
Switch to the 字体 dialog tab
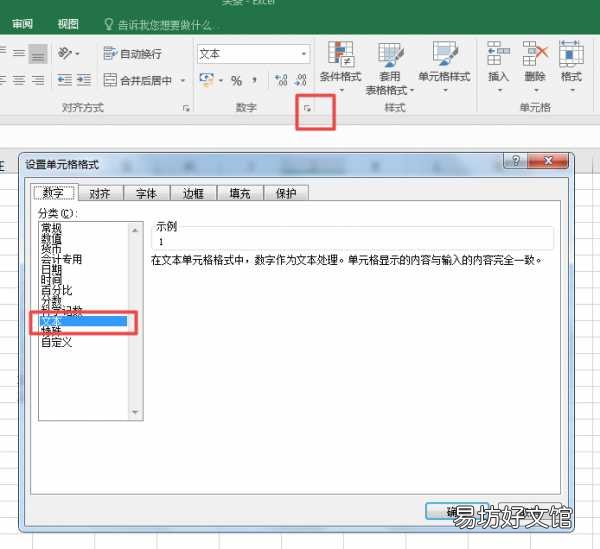(147, 193)
